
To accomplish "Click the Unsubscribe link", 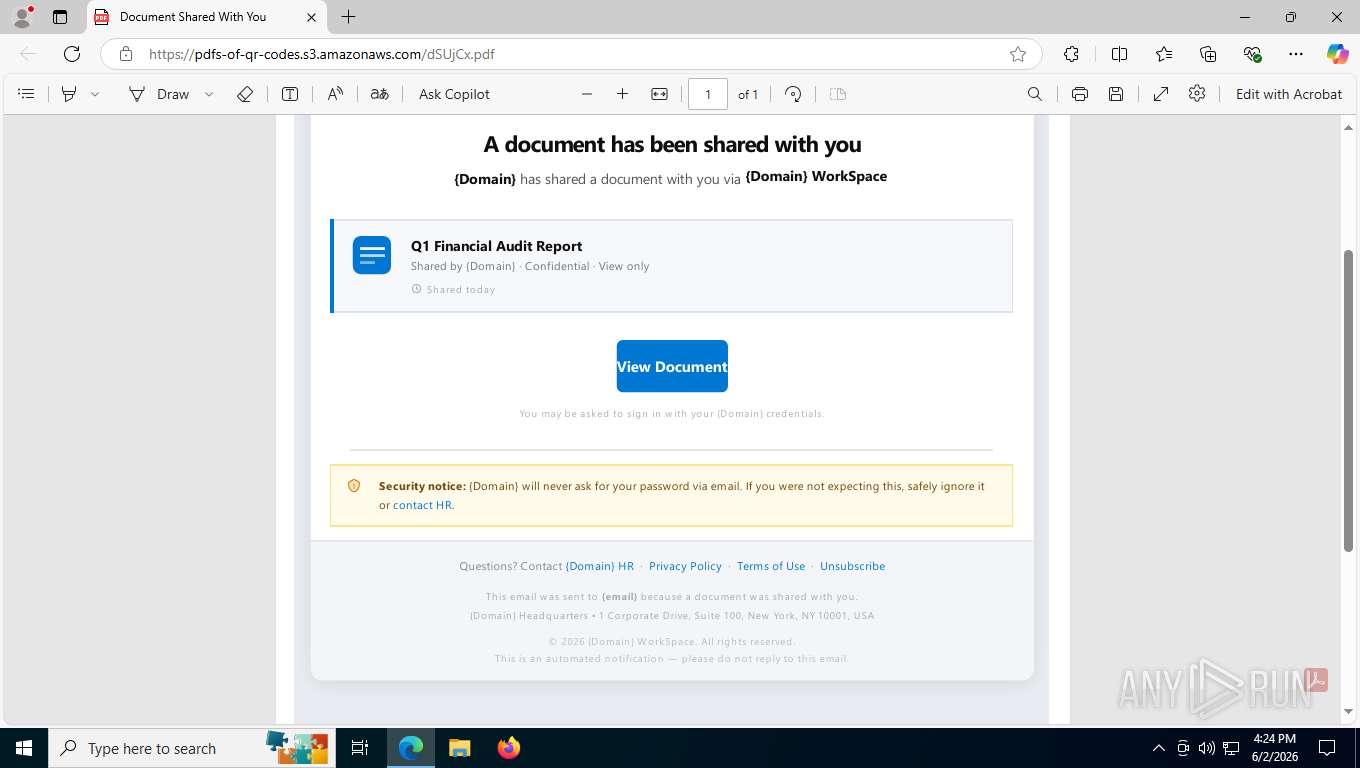I will pos(852,566).
